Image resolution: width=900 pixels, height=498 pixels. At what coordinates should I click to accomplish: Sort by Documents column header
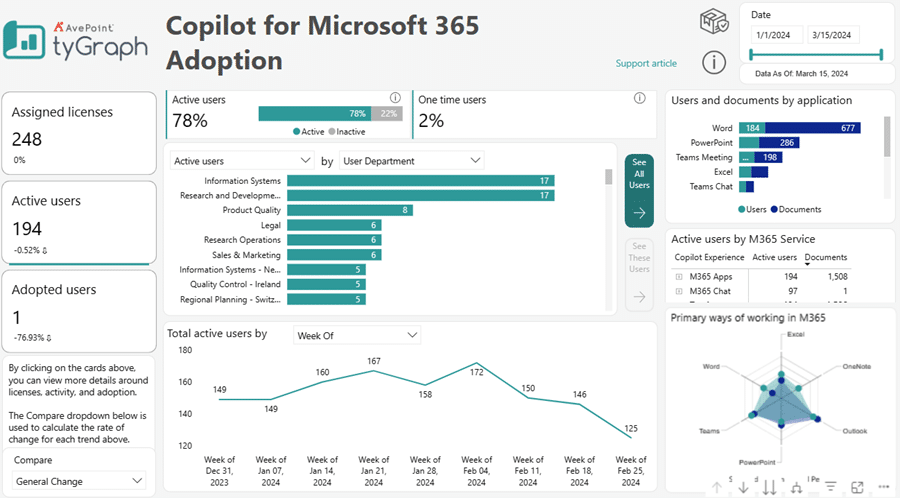pyautogui.click(x=825, y=257)
